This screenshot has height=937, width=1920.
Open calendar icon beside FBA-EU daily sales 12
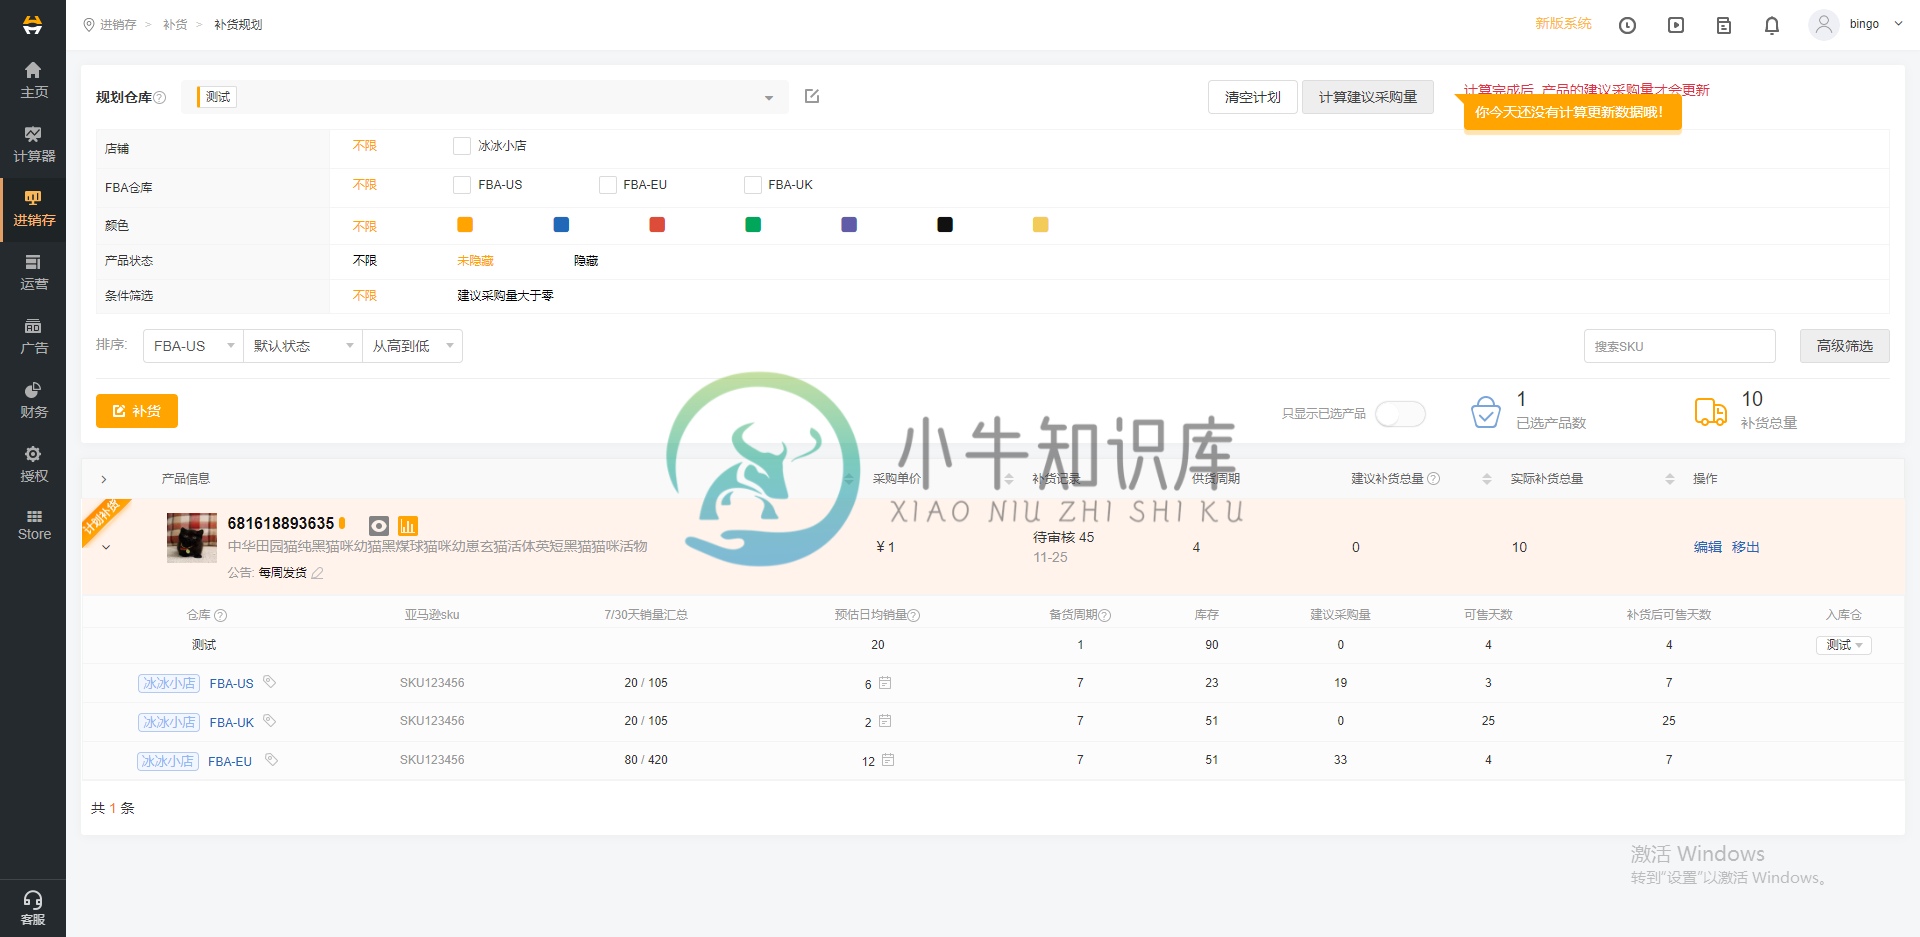point(888,760)
